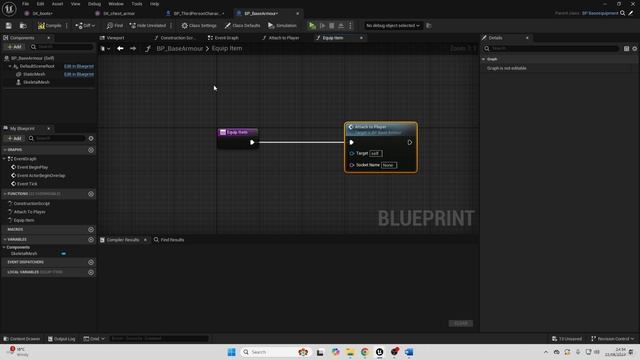Viewport: 640px width, 360px height.
Task: Collapse the EventGraph tree entry
Action: (4, 159)
